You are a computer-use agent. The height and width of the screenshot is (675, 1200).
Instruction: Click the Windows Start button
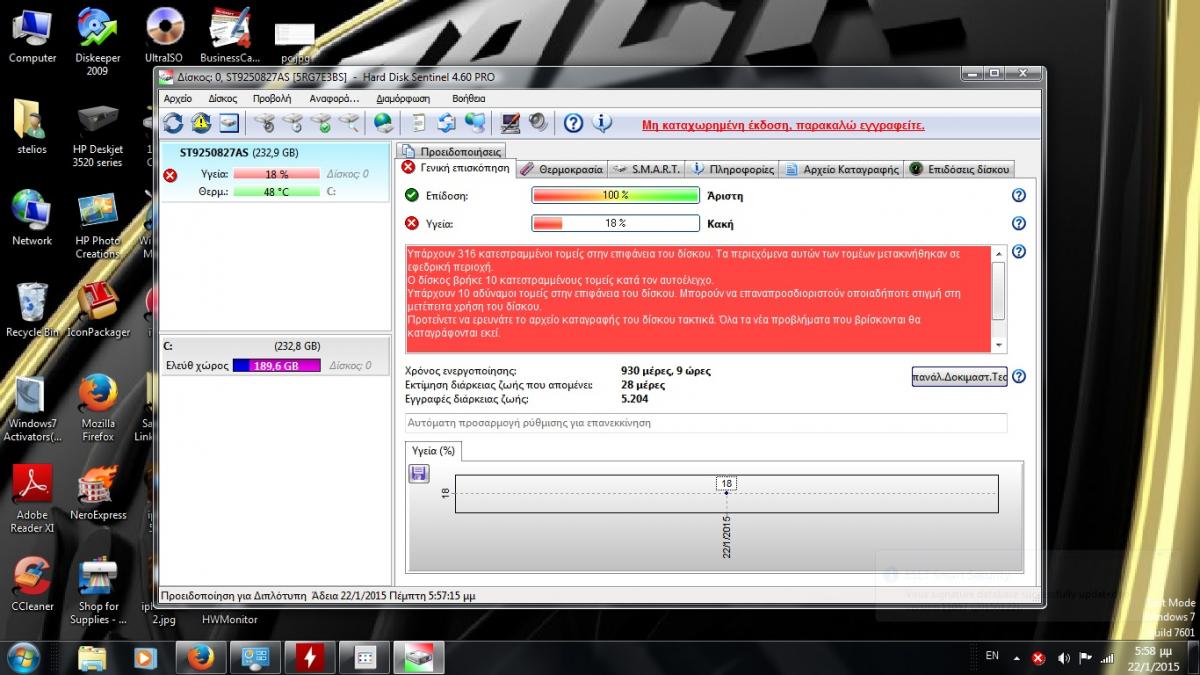pos(22,657)
